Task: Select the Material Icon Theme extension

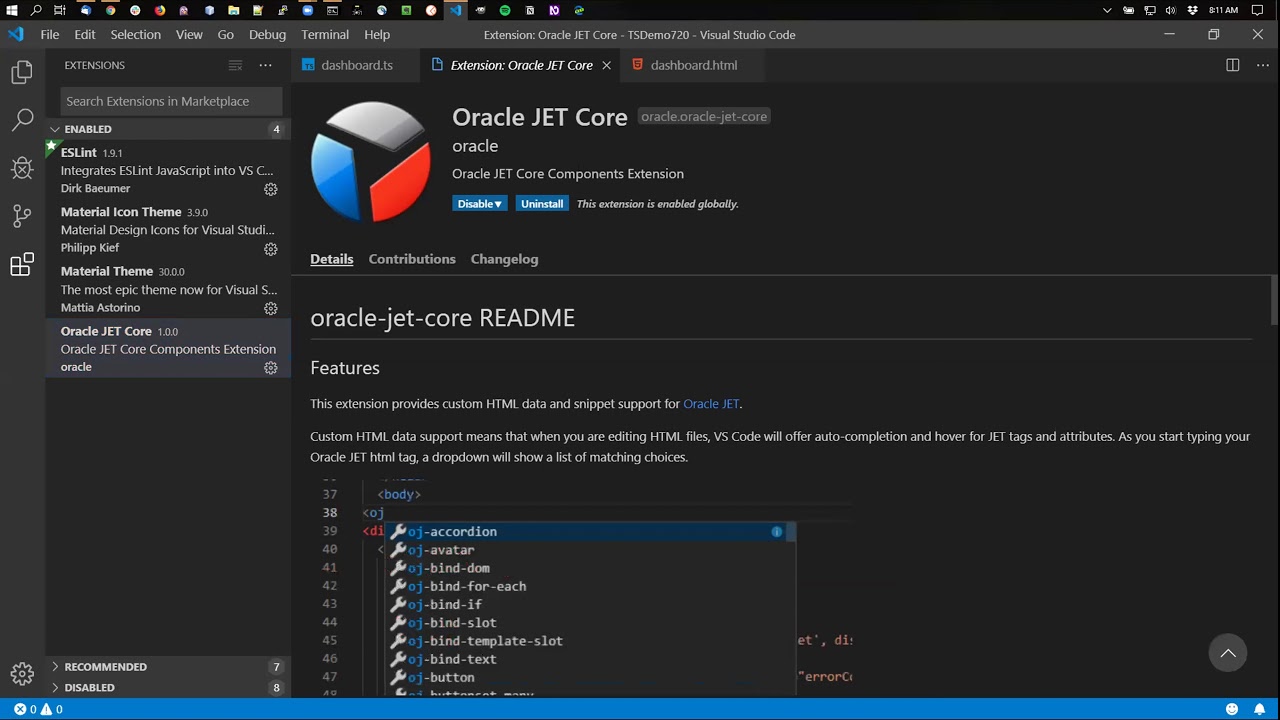Action: (168, 230)
